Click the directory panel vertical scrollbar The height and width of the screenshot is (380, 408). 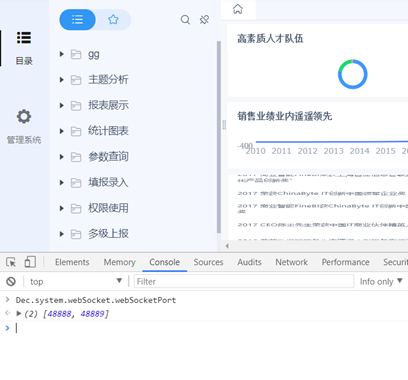click(x=219, y=137)
